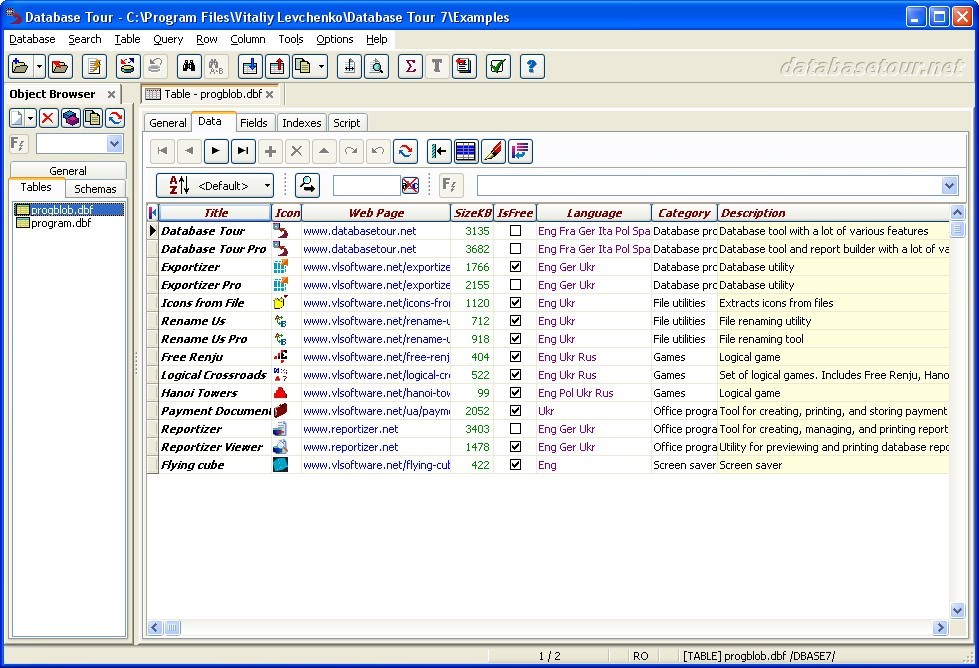The width and height of the screenshot is (979, 668).
Task: Click the open database folder icon
Action: [x=20, y=66]
